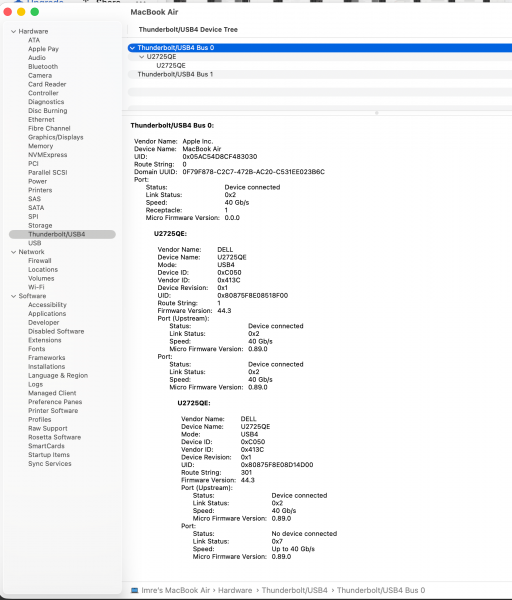Select Thunderbolt/USB4 Bus 1 row

coord(320,75)
